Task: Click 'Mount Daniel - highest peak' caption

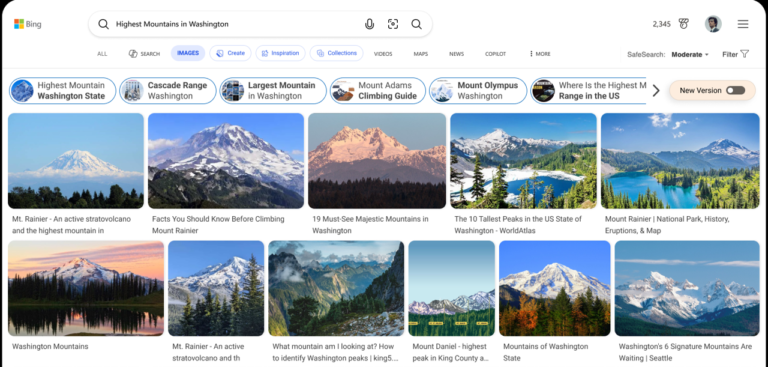Action: [x=450, y=352]
